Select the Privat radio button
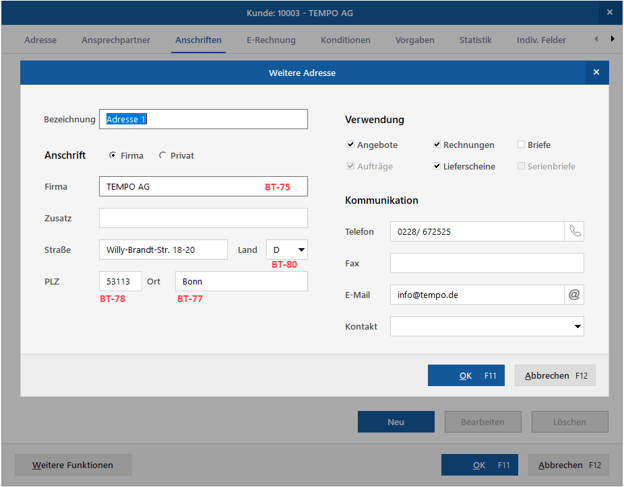The image size is (624, 487). (x=163, y=156)
